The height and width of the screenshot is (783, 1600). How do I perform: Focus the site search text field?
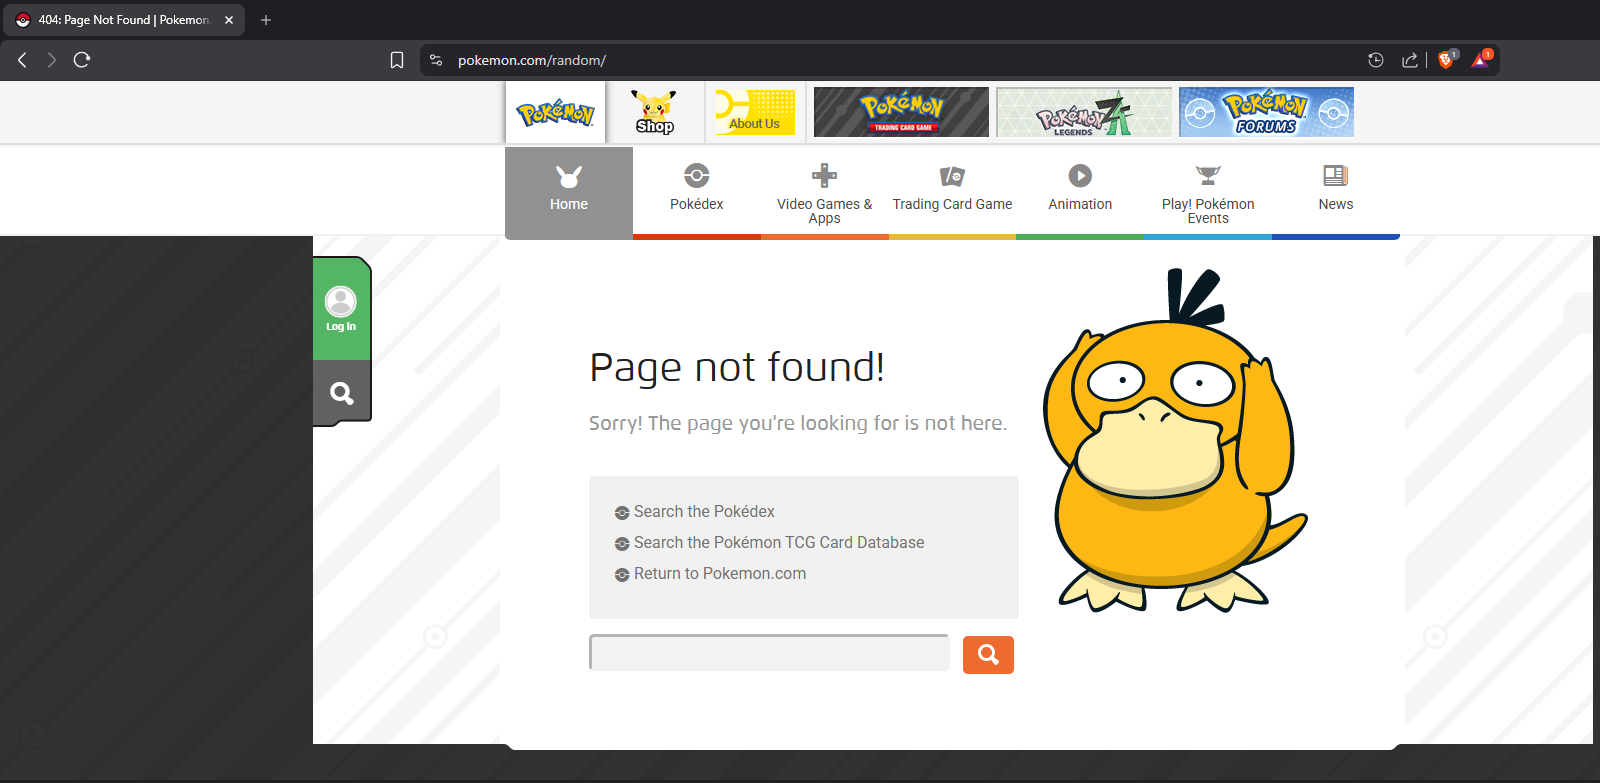pos(769,653)
